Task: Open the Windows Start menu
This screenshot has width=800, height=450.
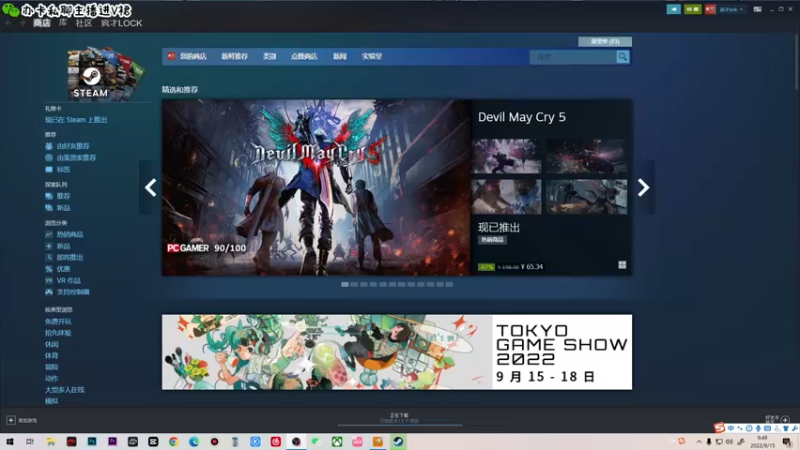Action: (x=10, y=442)
